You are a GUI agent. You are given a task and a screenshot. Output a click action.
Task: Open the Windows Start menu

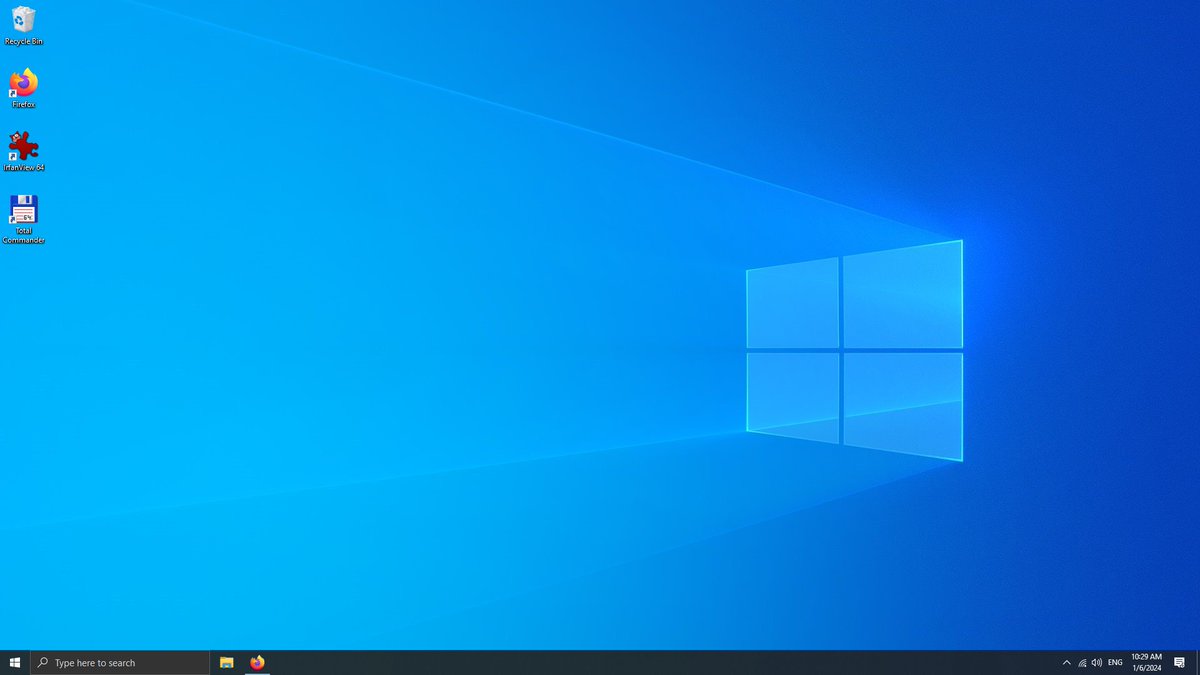coord(15,663)
